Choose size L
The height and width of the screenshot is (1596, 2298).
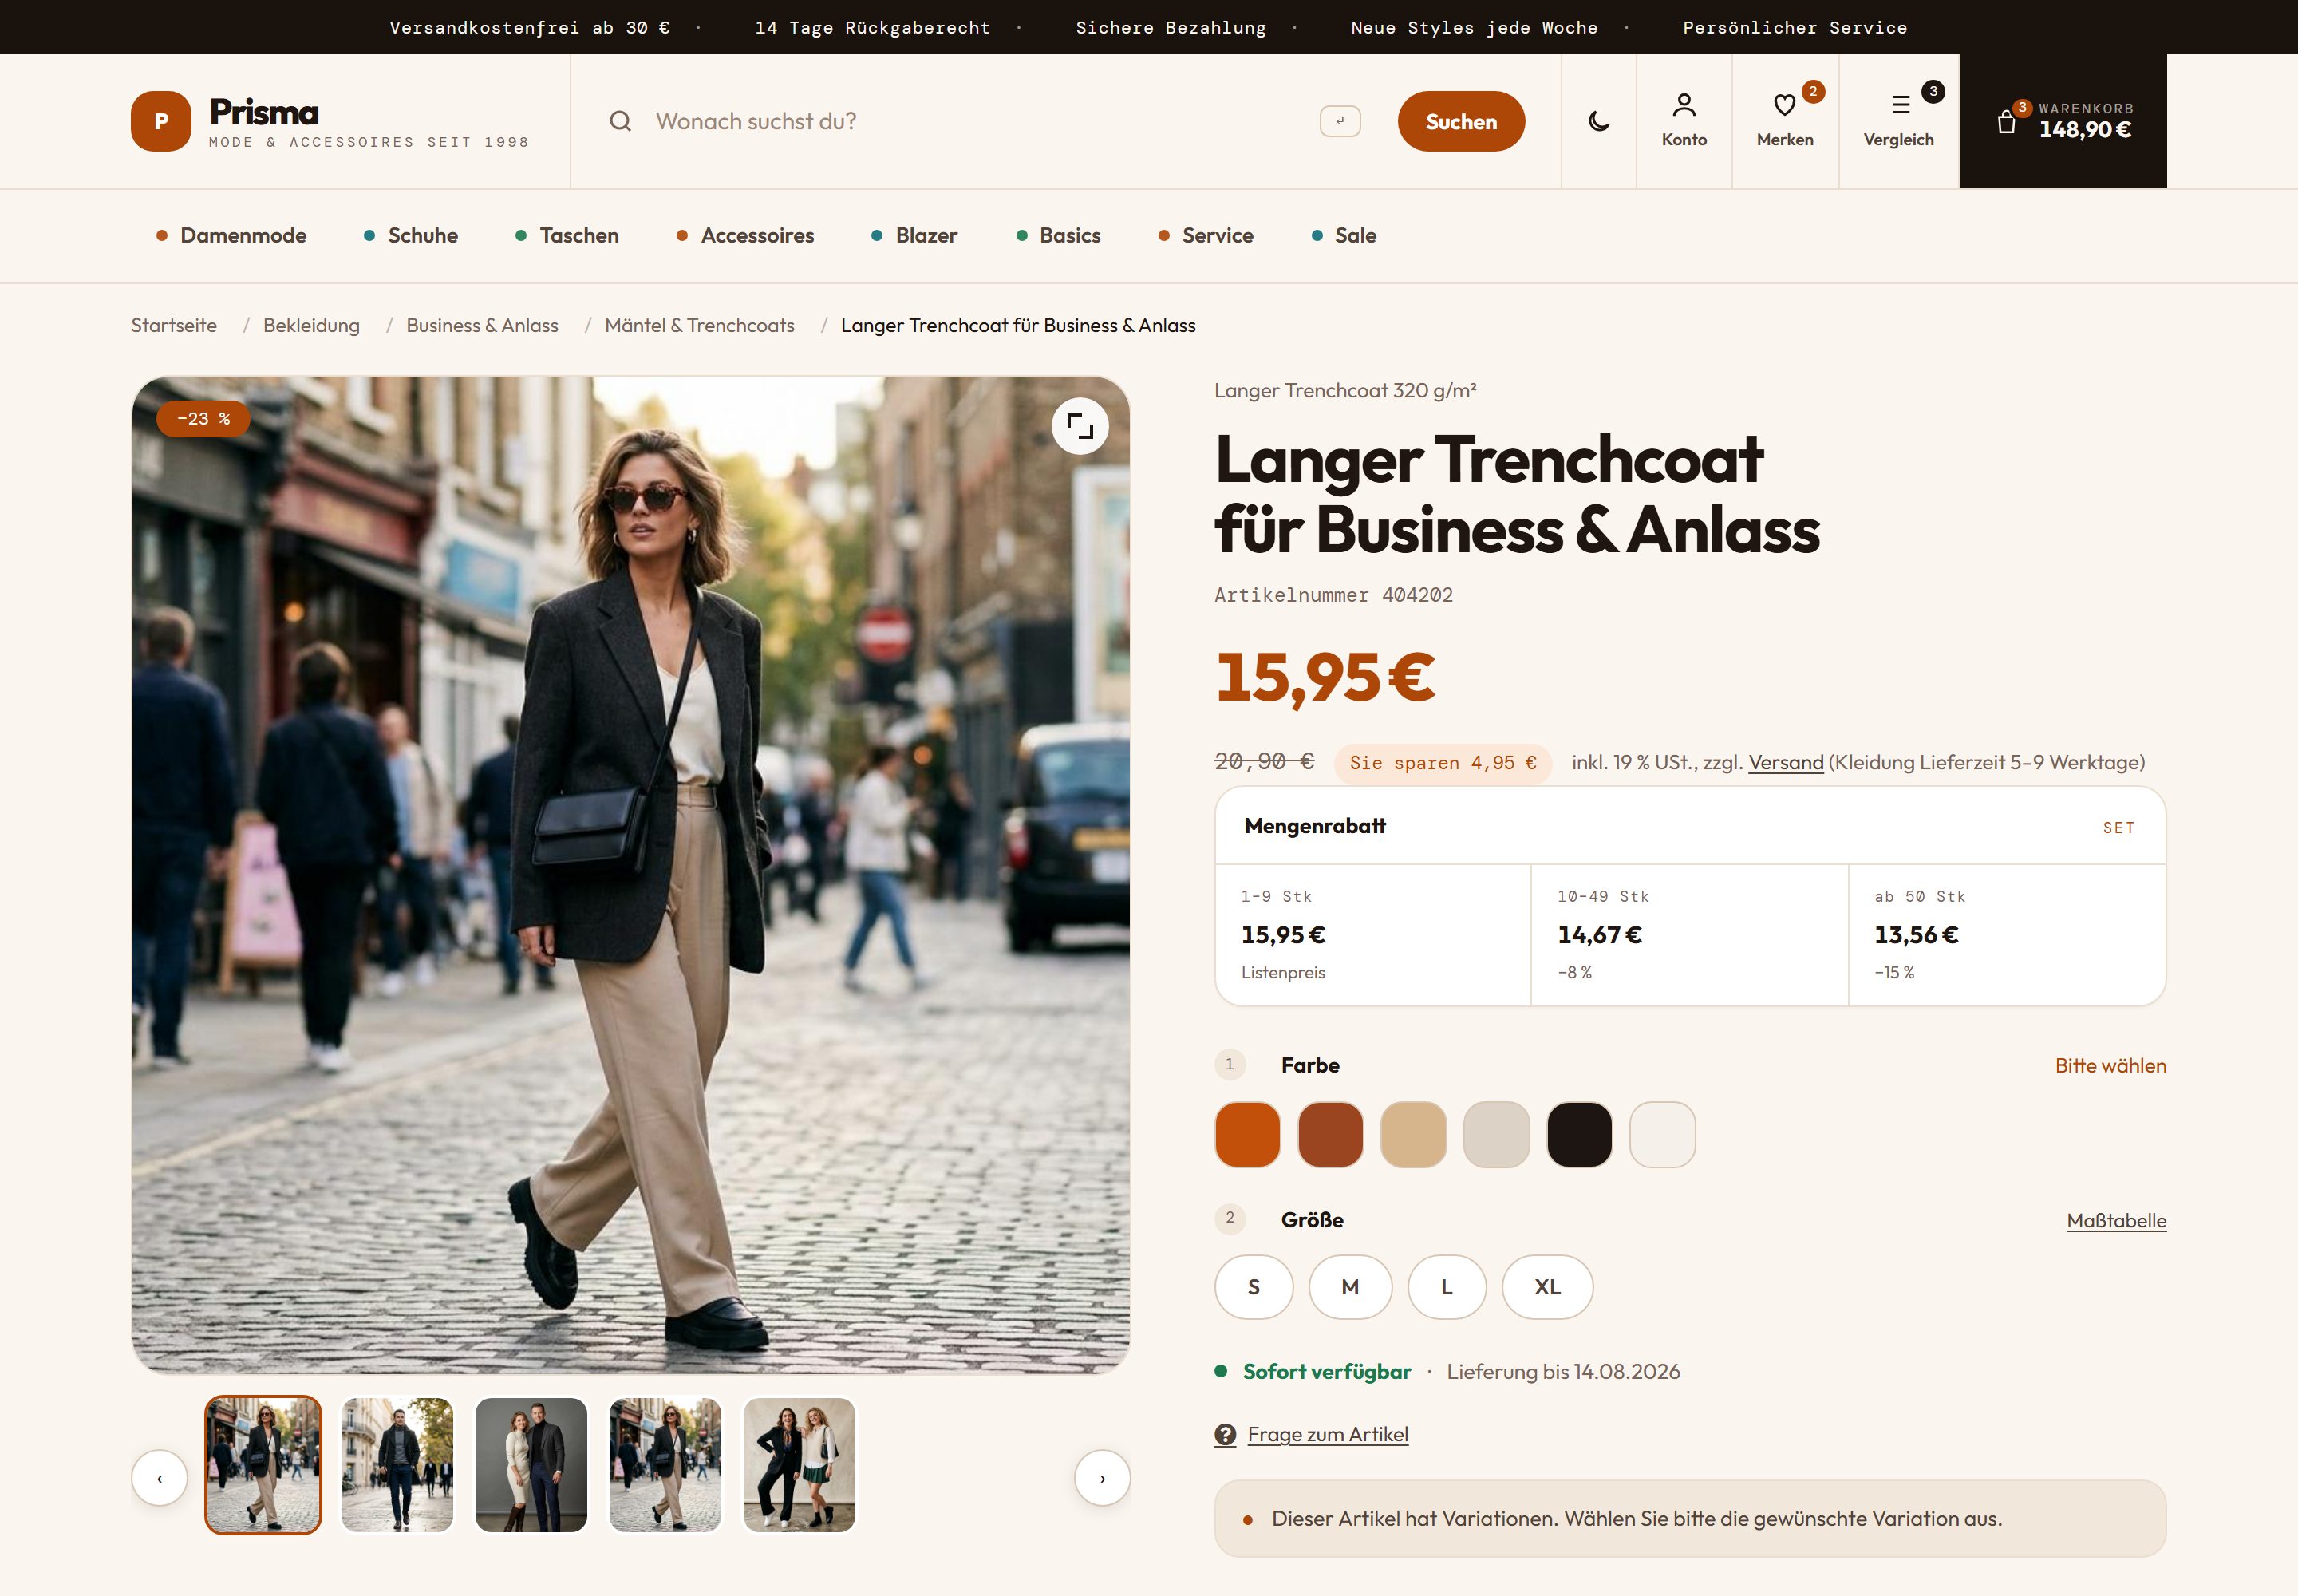pos(1447,1287)
